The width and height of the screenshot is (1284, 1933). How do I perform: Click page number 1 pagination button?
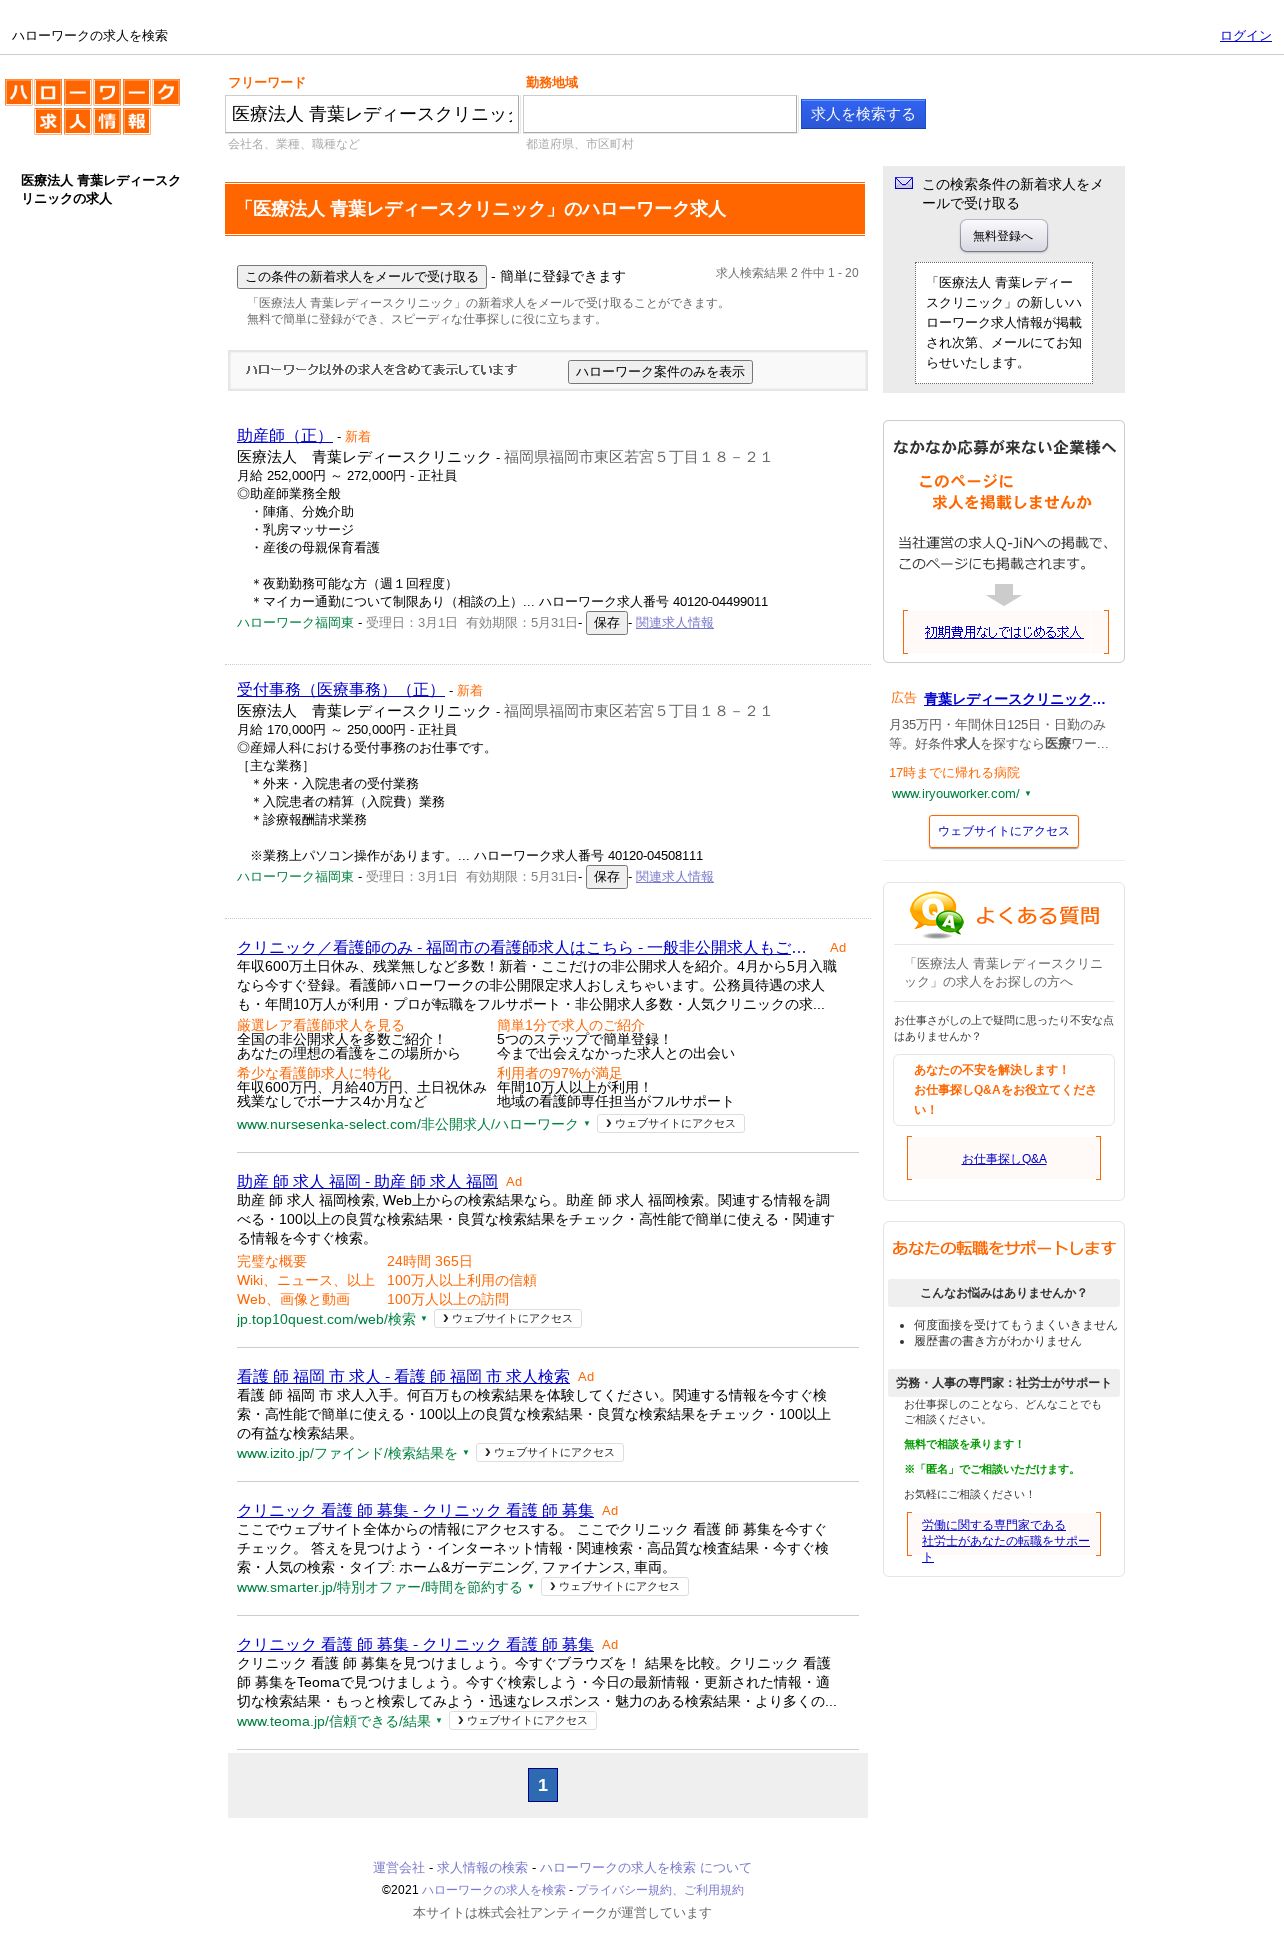543,1785
